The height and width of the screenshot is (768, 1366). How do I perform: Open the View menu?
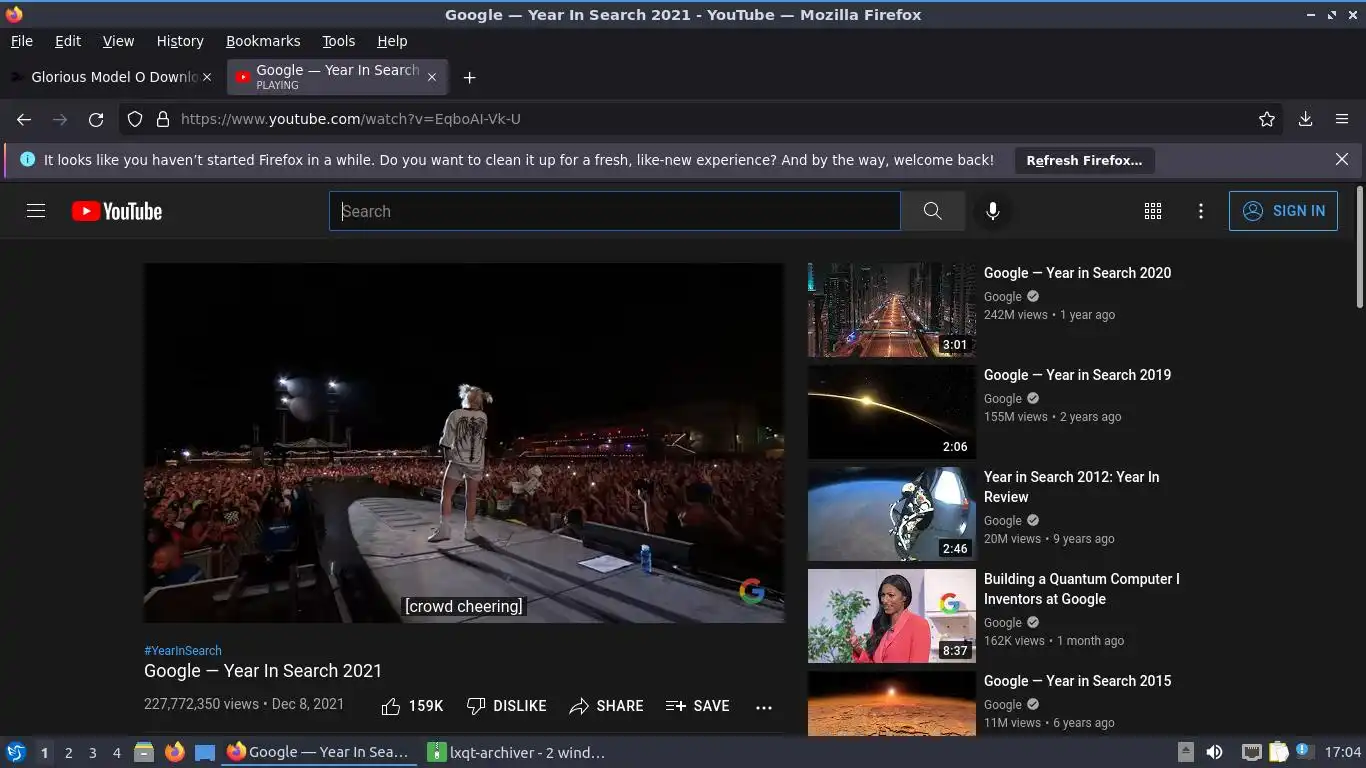tap(118, 41)
